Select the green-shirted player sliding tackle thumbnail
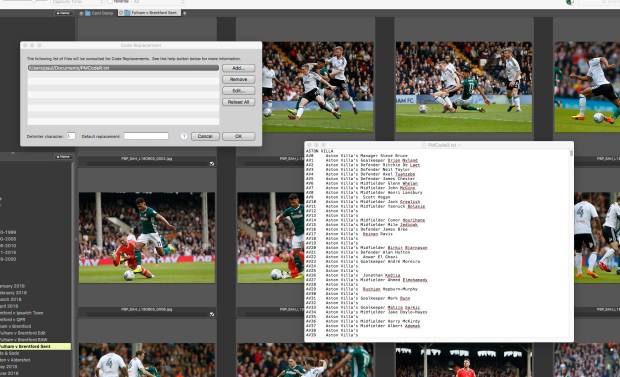620x377 pixels. [464, 87]
